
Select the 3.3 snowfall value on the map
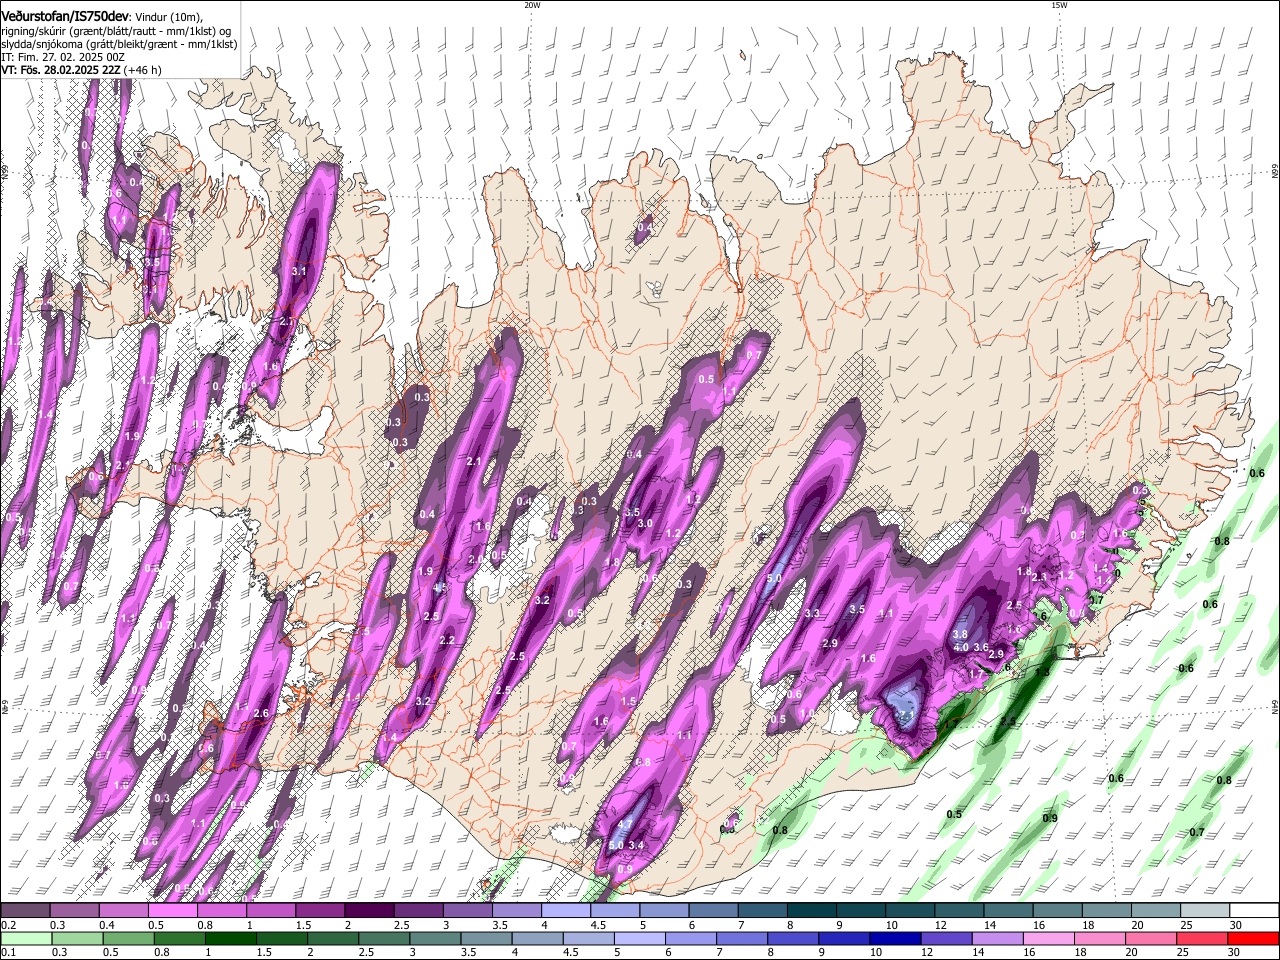coord(812,614)
